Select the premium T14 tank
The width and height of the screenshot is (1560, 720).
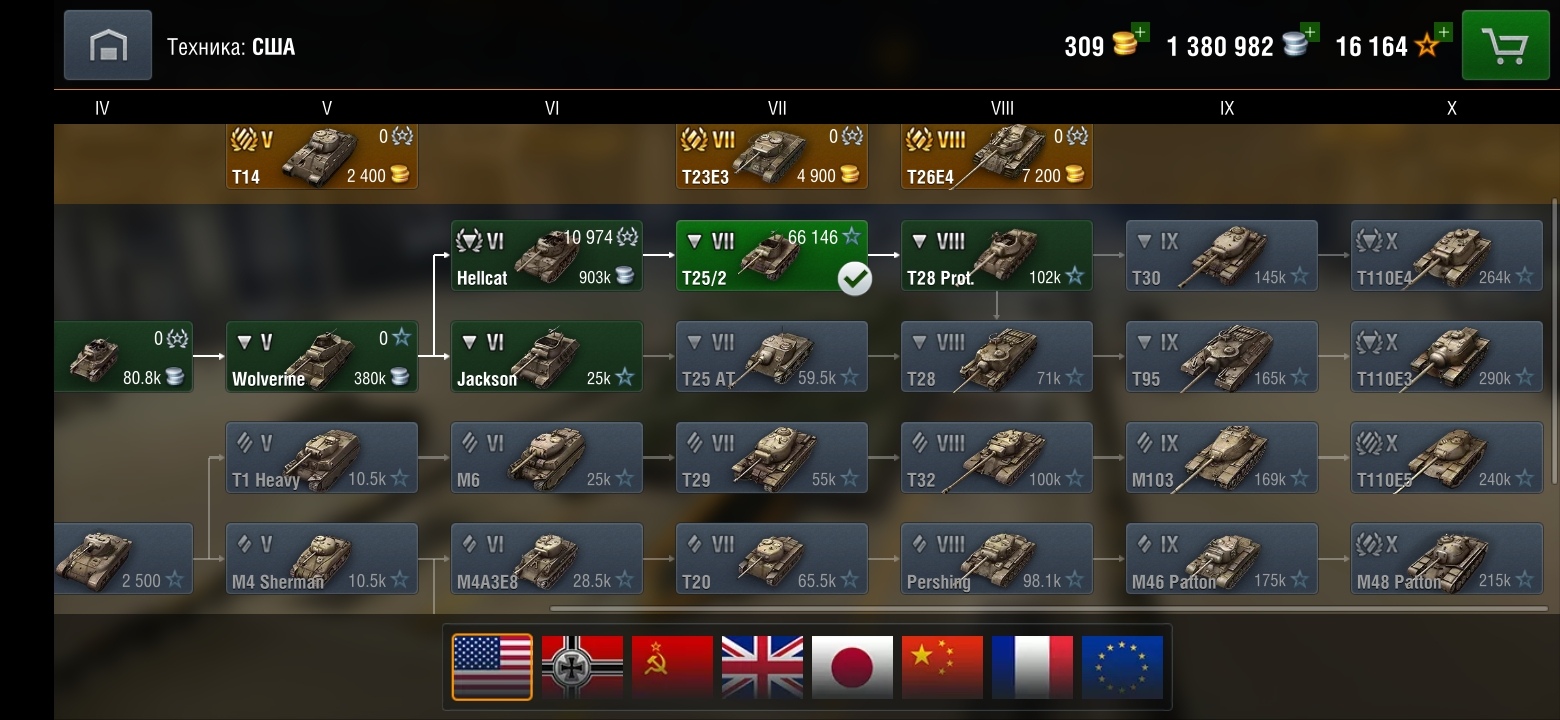pos(322,156)
